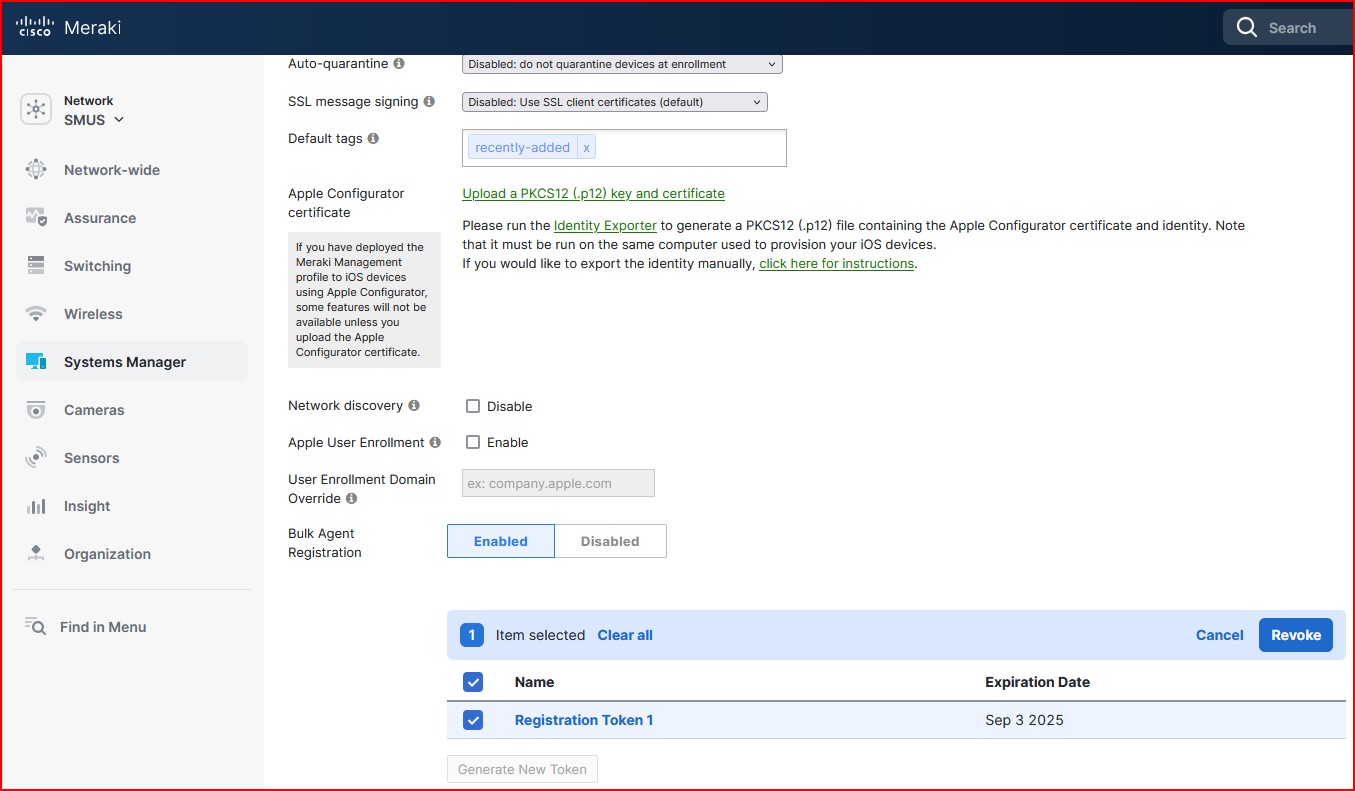Click info icon next to Apple User Enrollment

(x=435, y=443)
